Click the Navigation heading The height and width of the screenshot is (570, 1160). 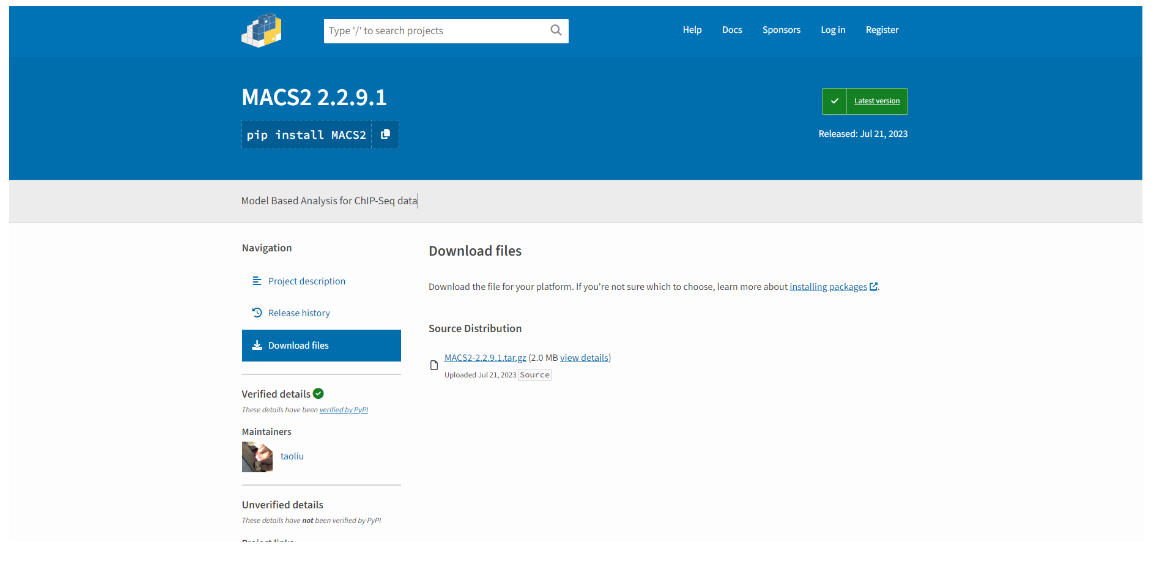click(x=267, y=248)
